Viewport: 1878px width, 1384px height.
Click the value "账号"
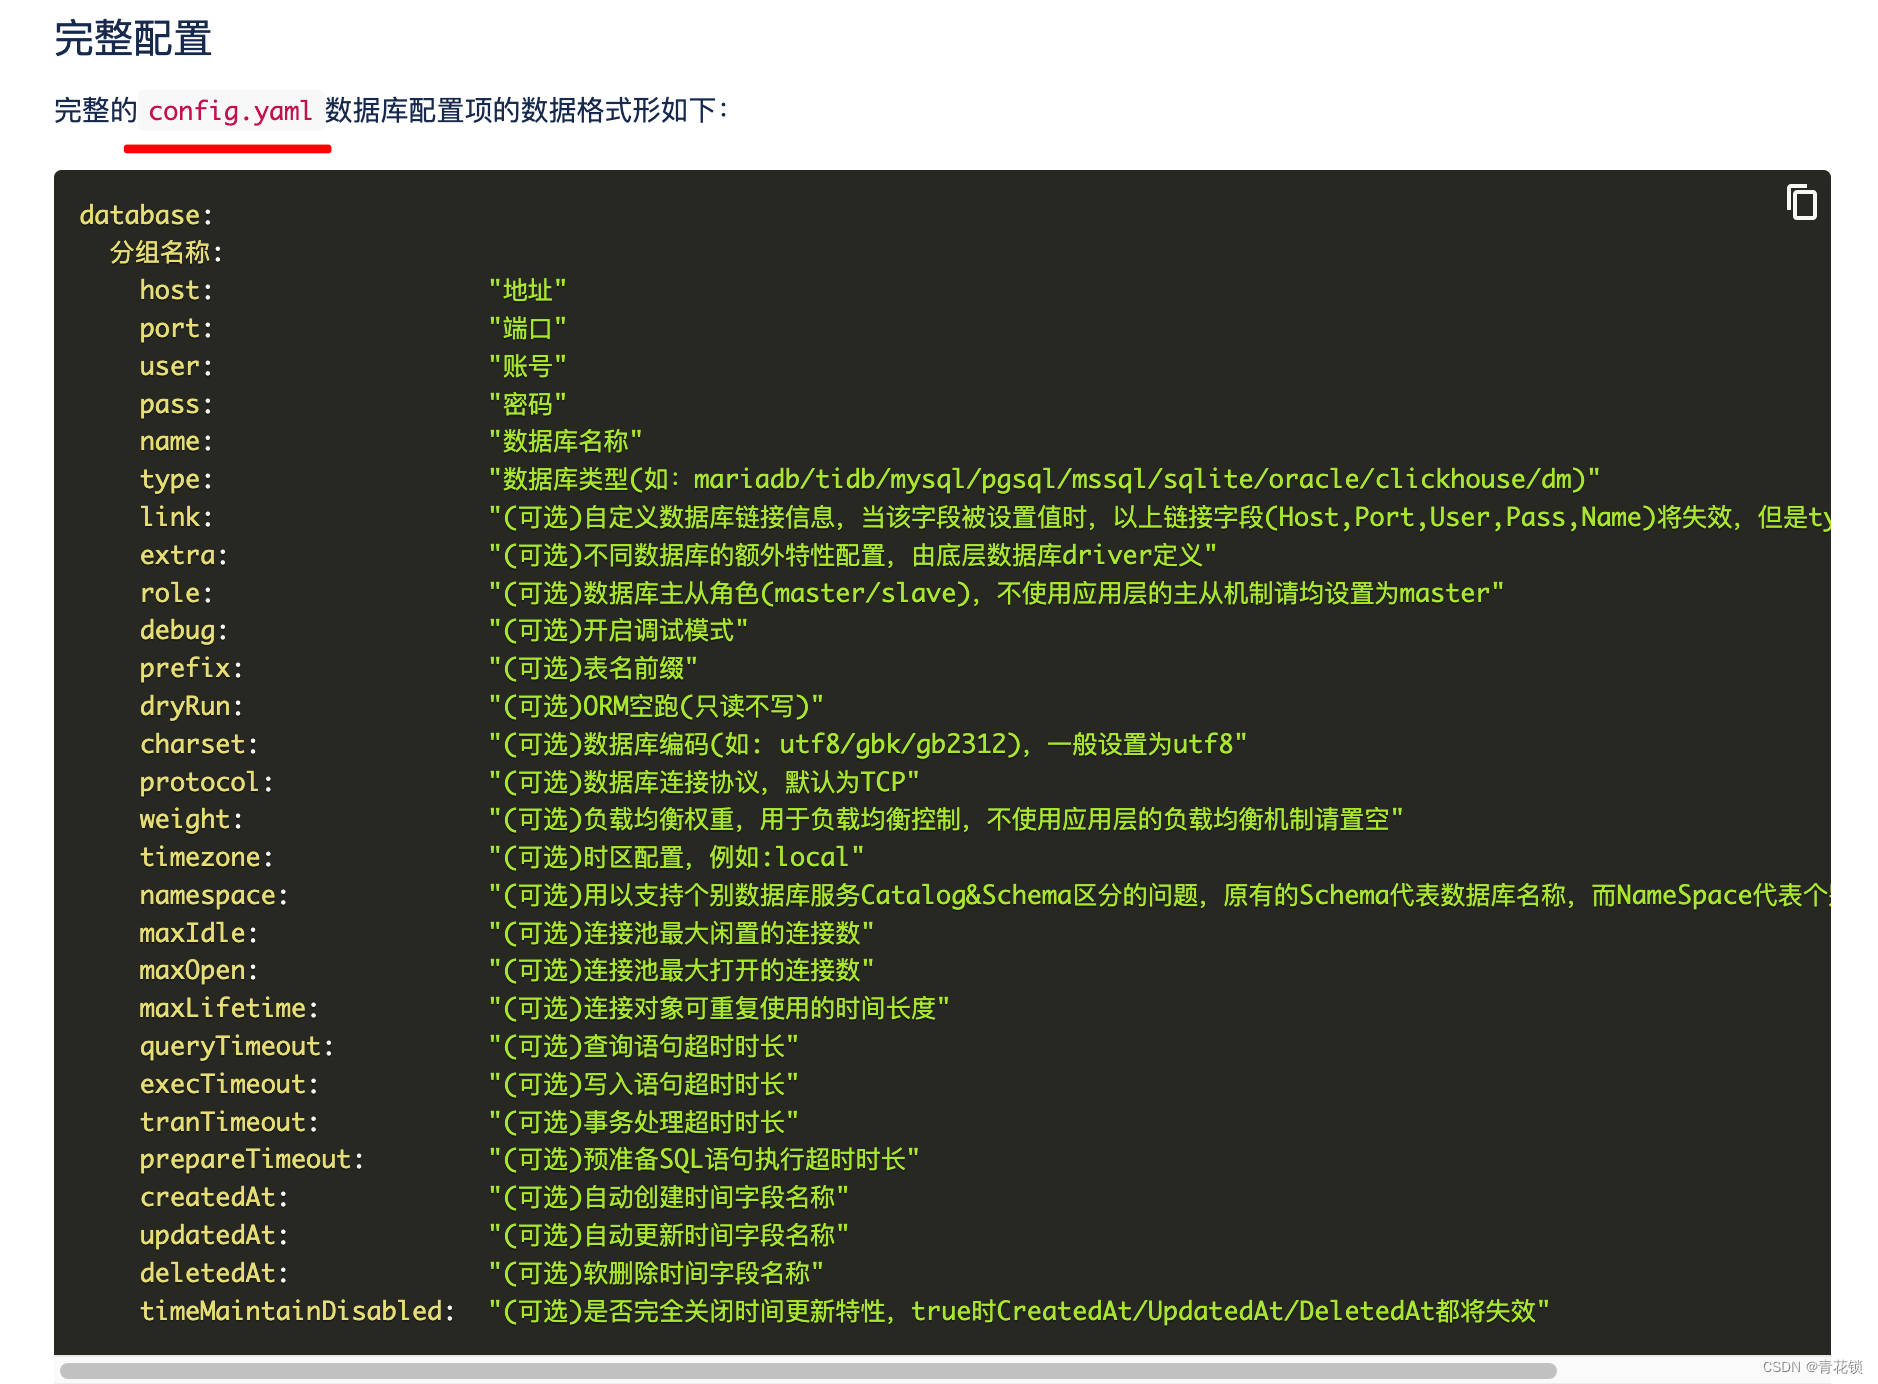(x=528, y=366)
